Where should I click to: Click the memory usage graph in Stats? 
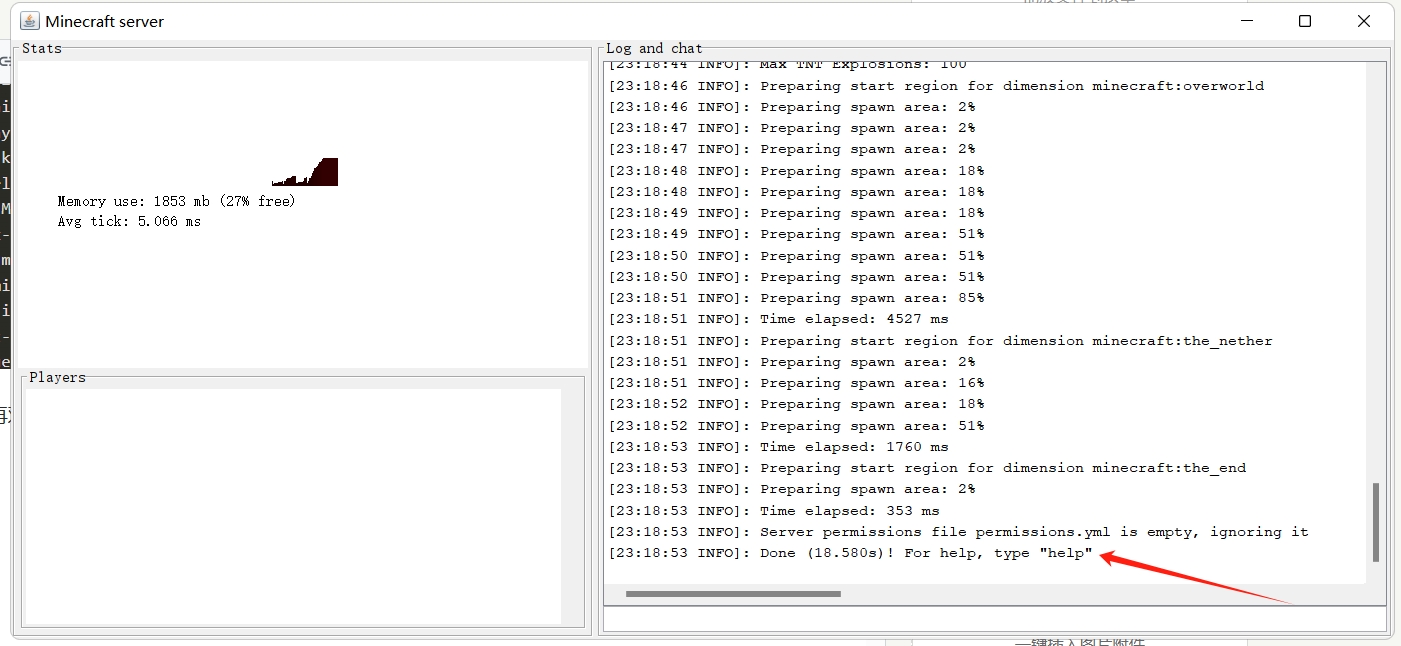tap(305, 172)
